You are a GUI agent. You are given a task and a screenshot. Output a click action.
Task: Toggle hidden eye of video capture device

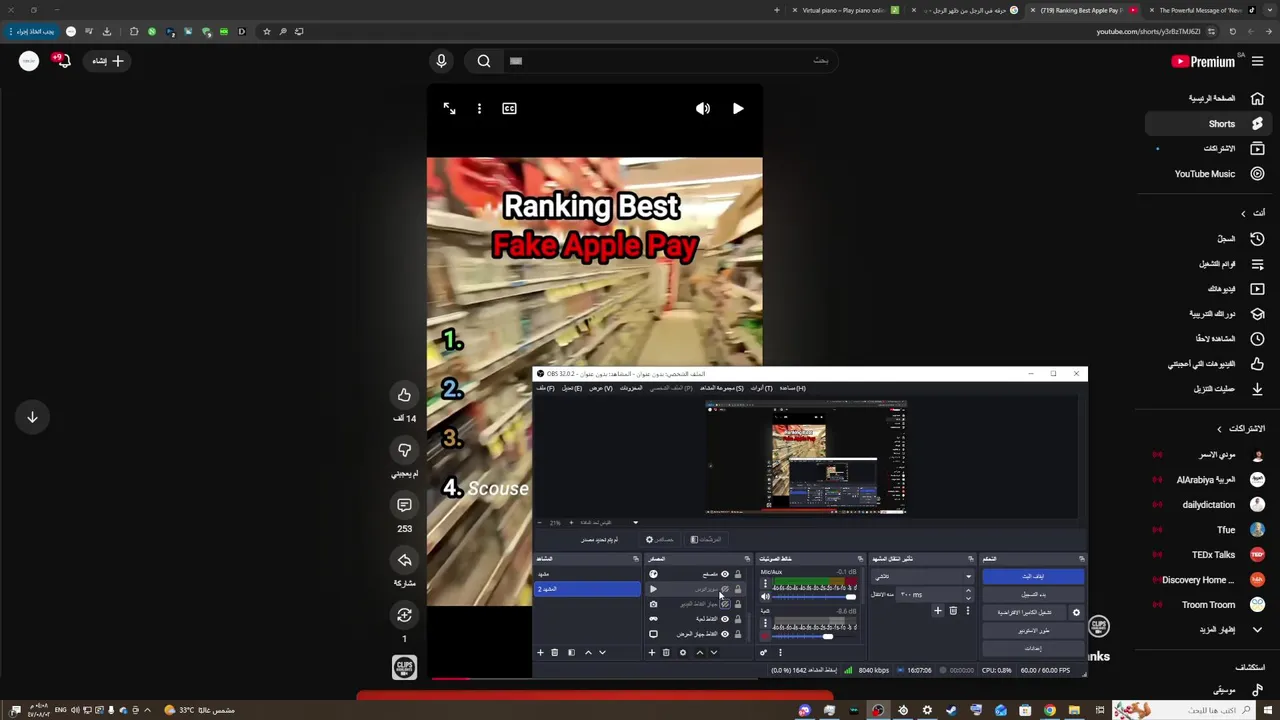(725, 604)
